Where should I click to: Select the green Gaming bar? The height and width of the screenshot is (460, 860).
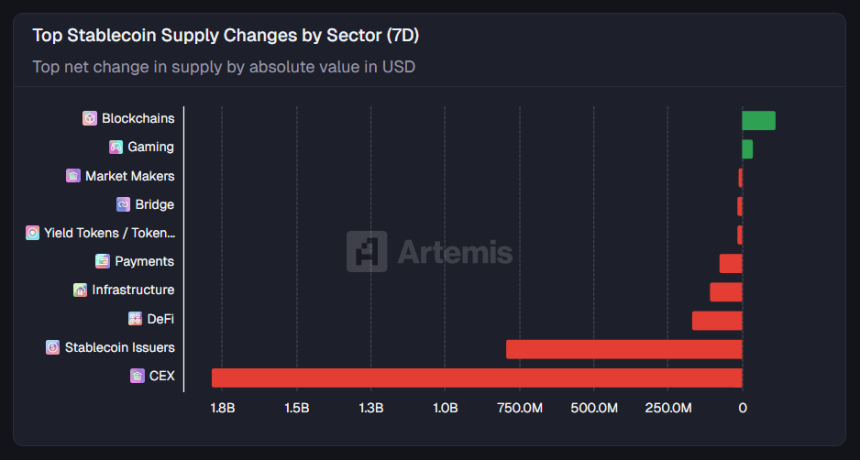(747, 149)
